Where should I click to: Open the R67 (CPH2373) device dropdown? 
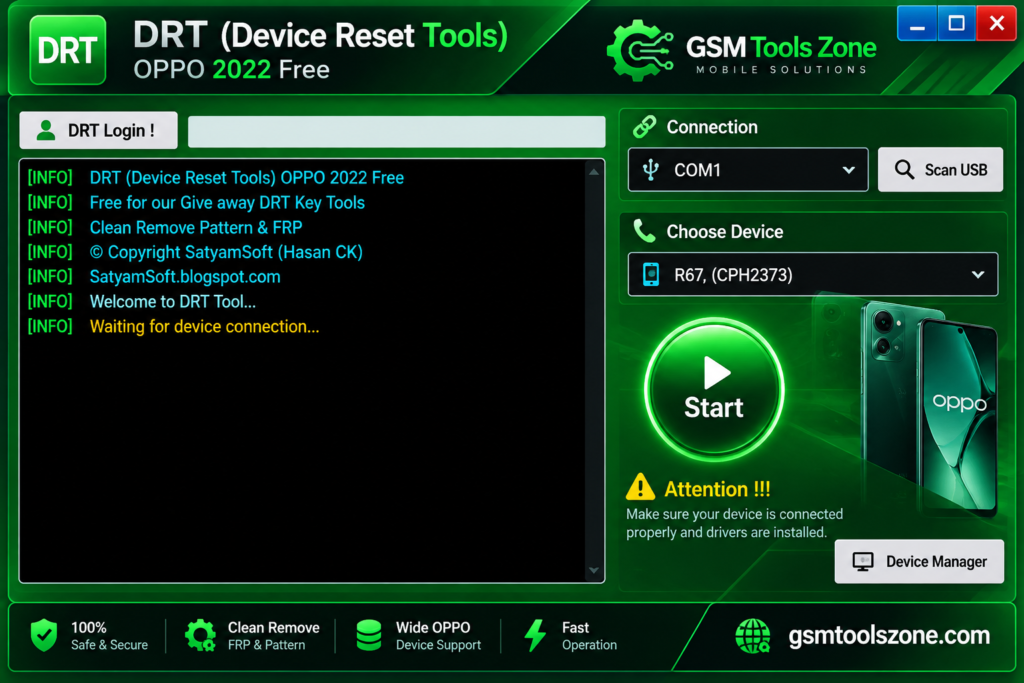[812, 274]
